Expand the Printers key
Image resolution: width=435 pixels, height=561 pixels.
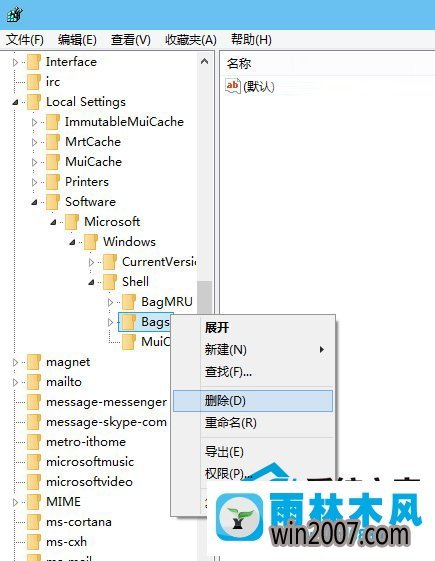pyautogui.click(x=34, y=182)
